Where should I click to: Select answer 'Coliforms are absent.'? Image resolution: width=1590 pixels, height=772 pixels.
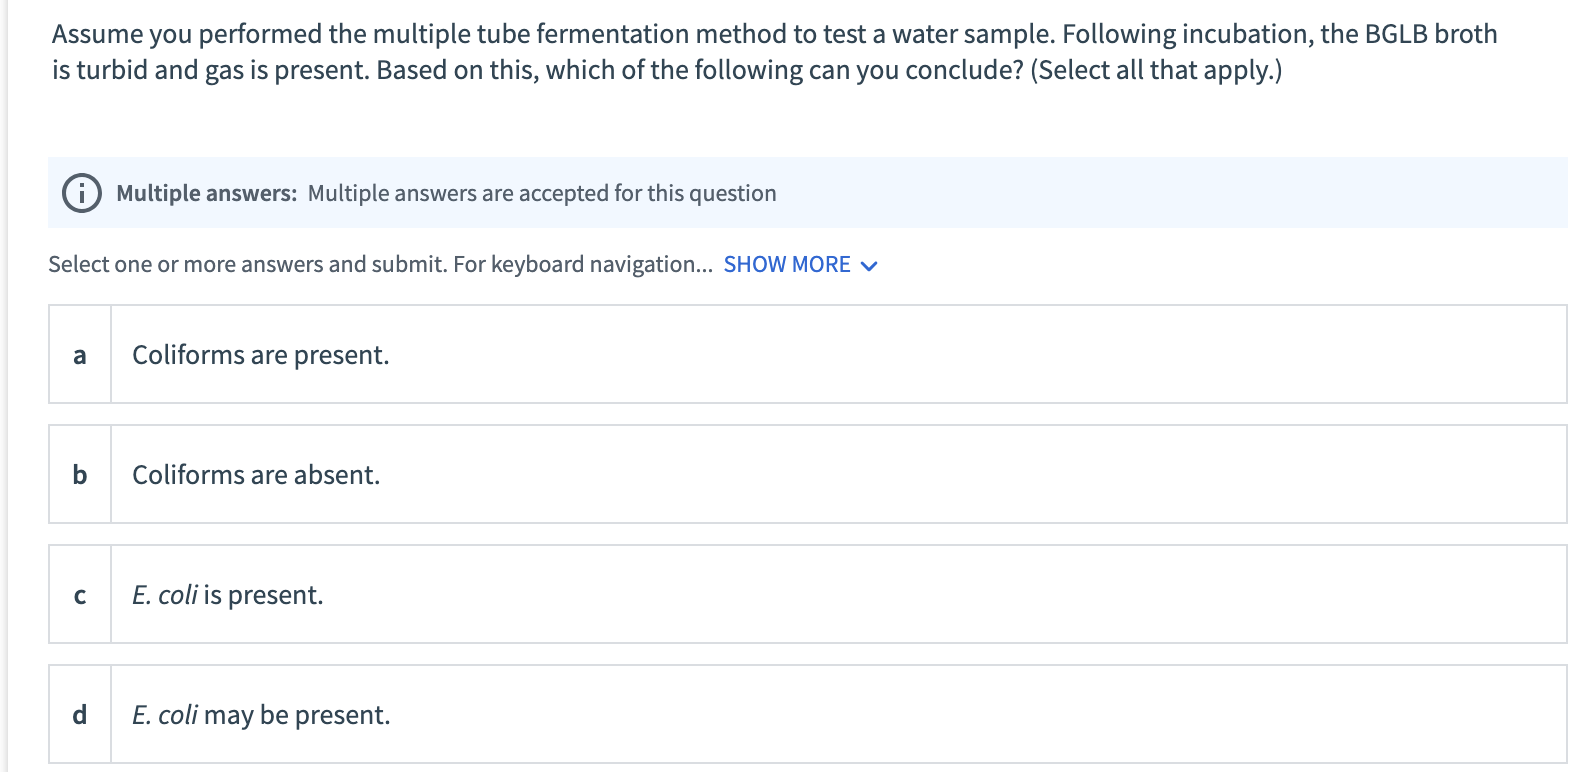(256, 475)
